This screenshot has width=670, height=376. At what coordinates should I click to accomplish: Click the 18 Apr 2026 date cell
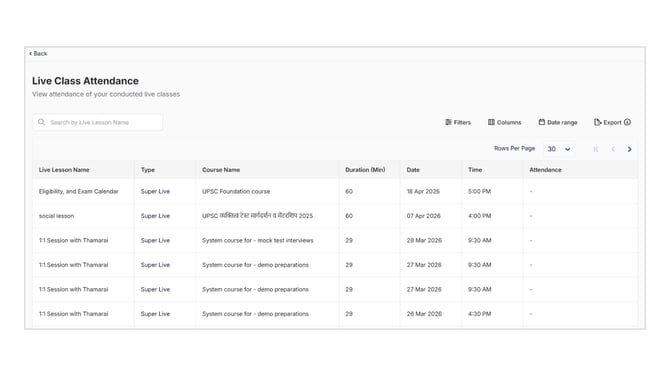pos(423,191)
